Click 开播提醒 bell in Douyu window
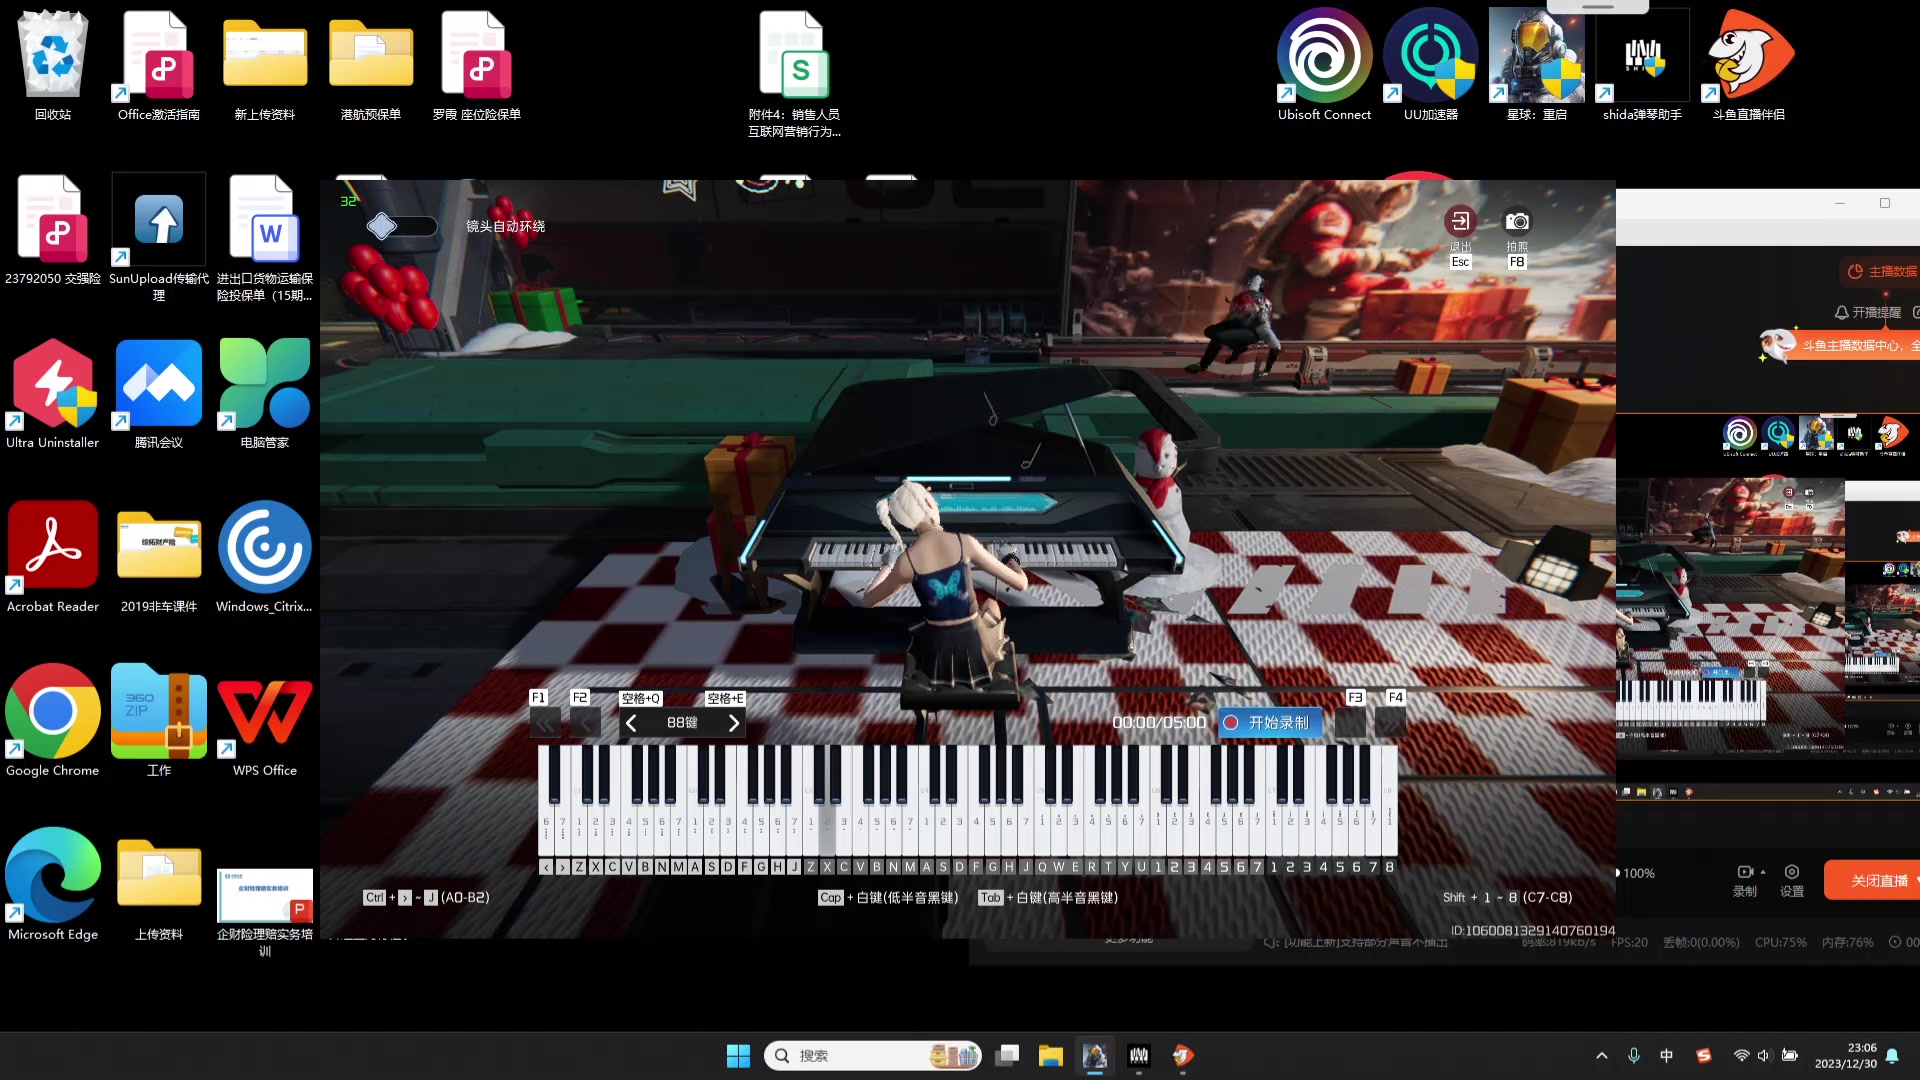The image size is (1920, 1080). coord(1867,313)
